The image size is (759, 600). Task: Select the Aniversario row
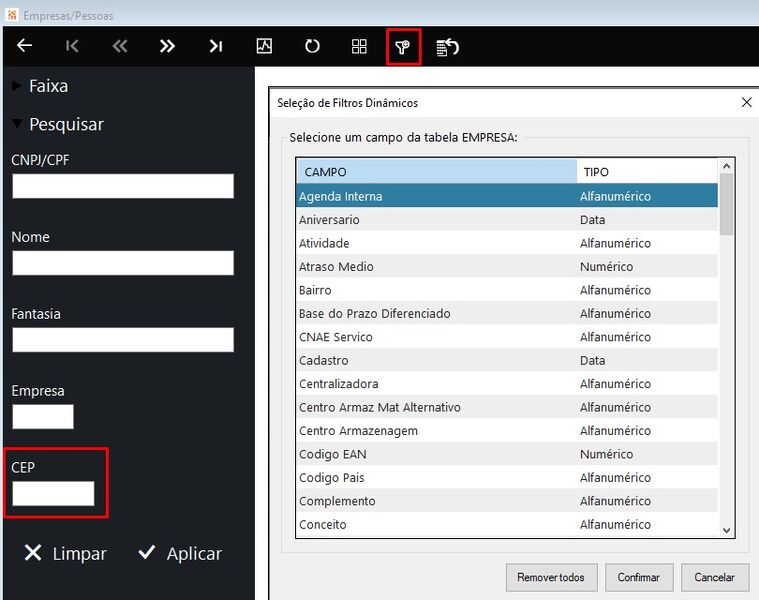507,220
